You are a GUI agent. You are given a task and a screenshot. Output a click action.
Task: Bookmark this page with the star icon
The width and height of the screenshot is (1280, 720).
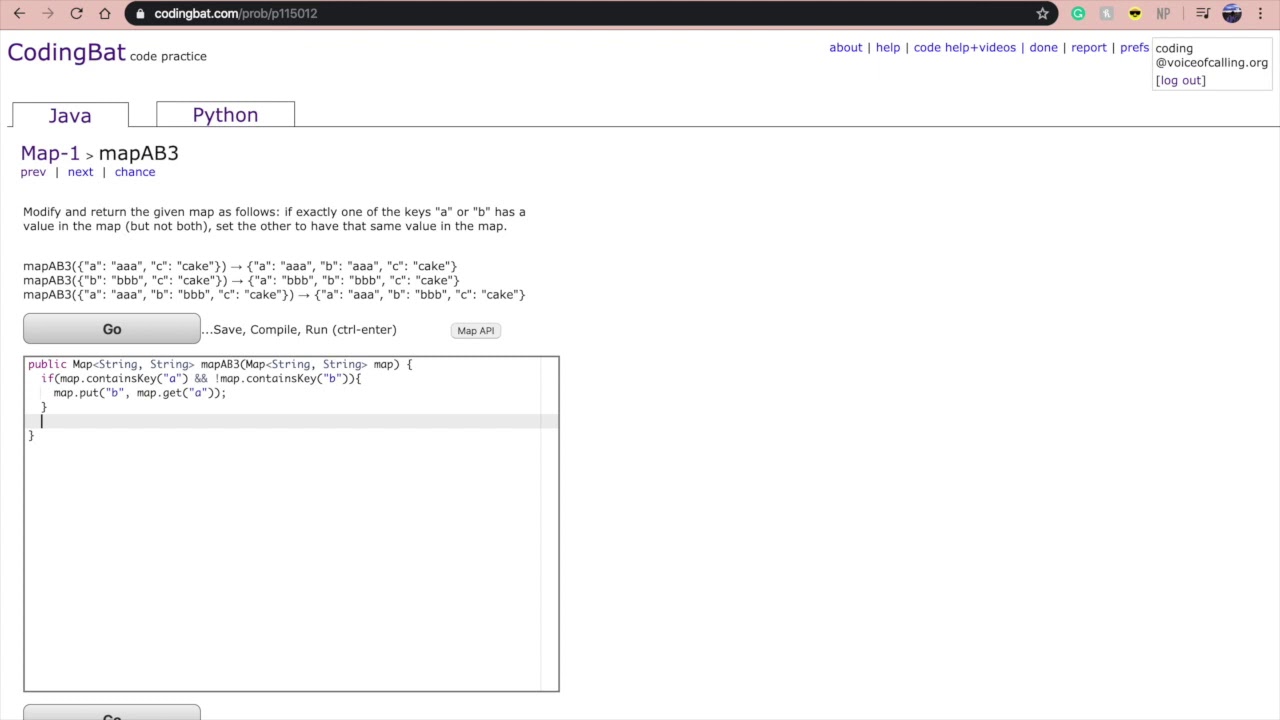(x=1042, y=14)
